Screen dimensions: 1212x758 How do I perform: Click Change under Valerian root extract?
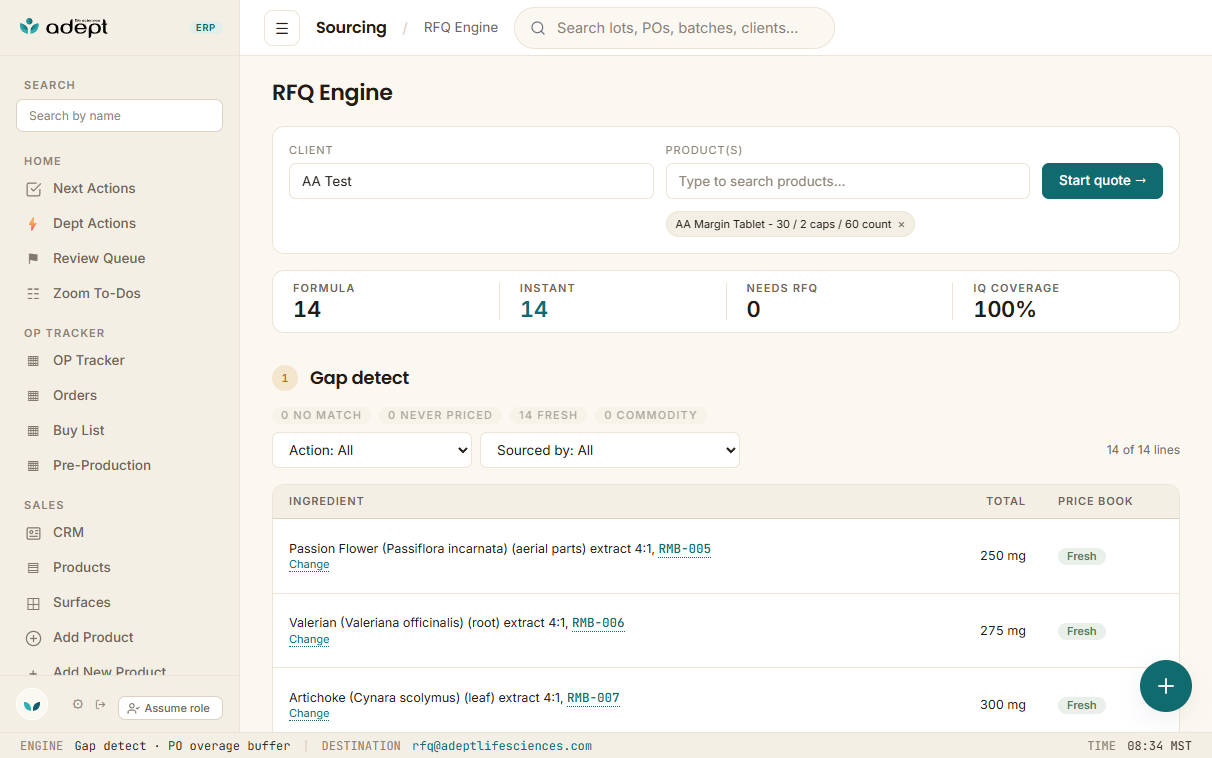coord(309,640)
